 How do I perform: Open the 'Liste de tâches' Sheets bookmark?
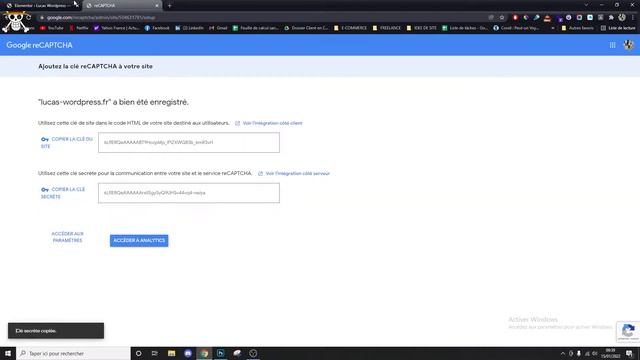[x=465, y=28]
